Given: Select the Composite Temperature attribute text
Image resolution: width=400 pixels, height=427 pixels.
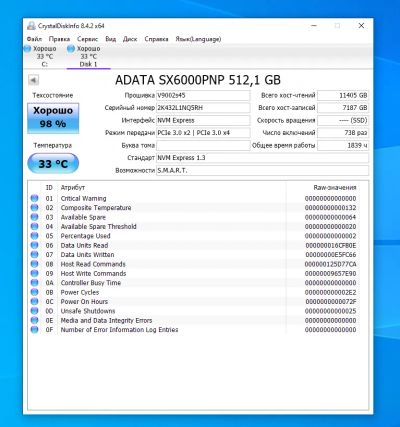Looking at the screenshot, I should pyautogui.click(x=96, y=208).
